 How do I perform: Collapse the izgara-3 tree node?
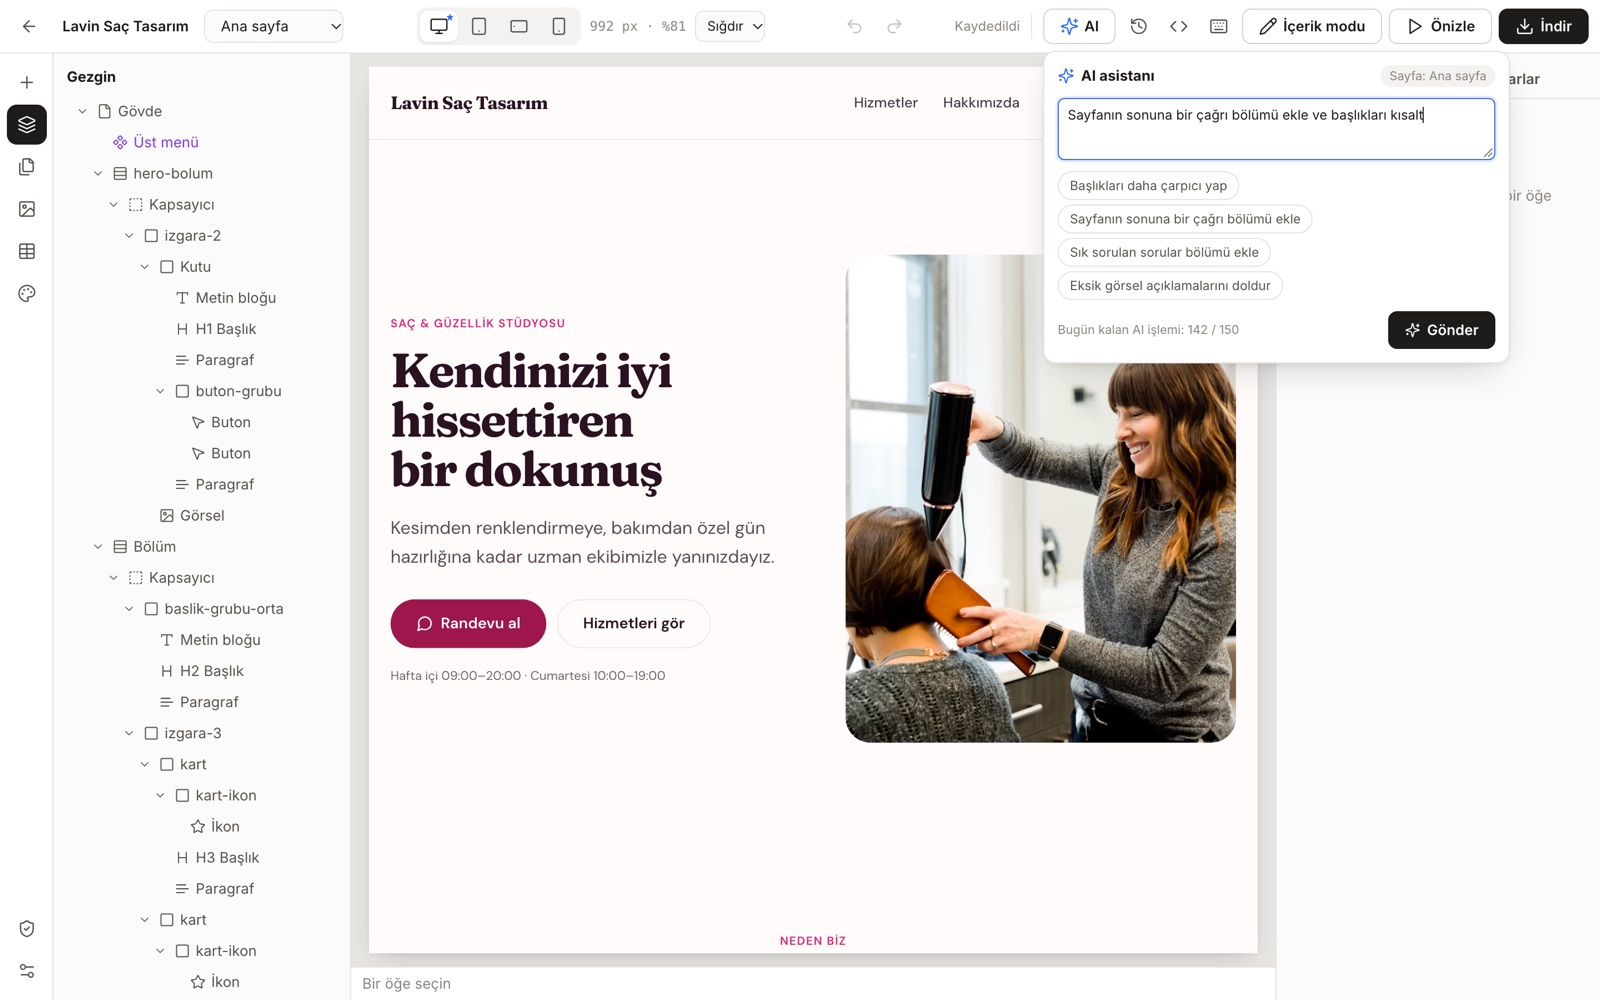coord(129,733)
